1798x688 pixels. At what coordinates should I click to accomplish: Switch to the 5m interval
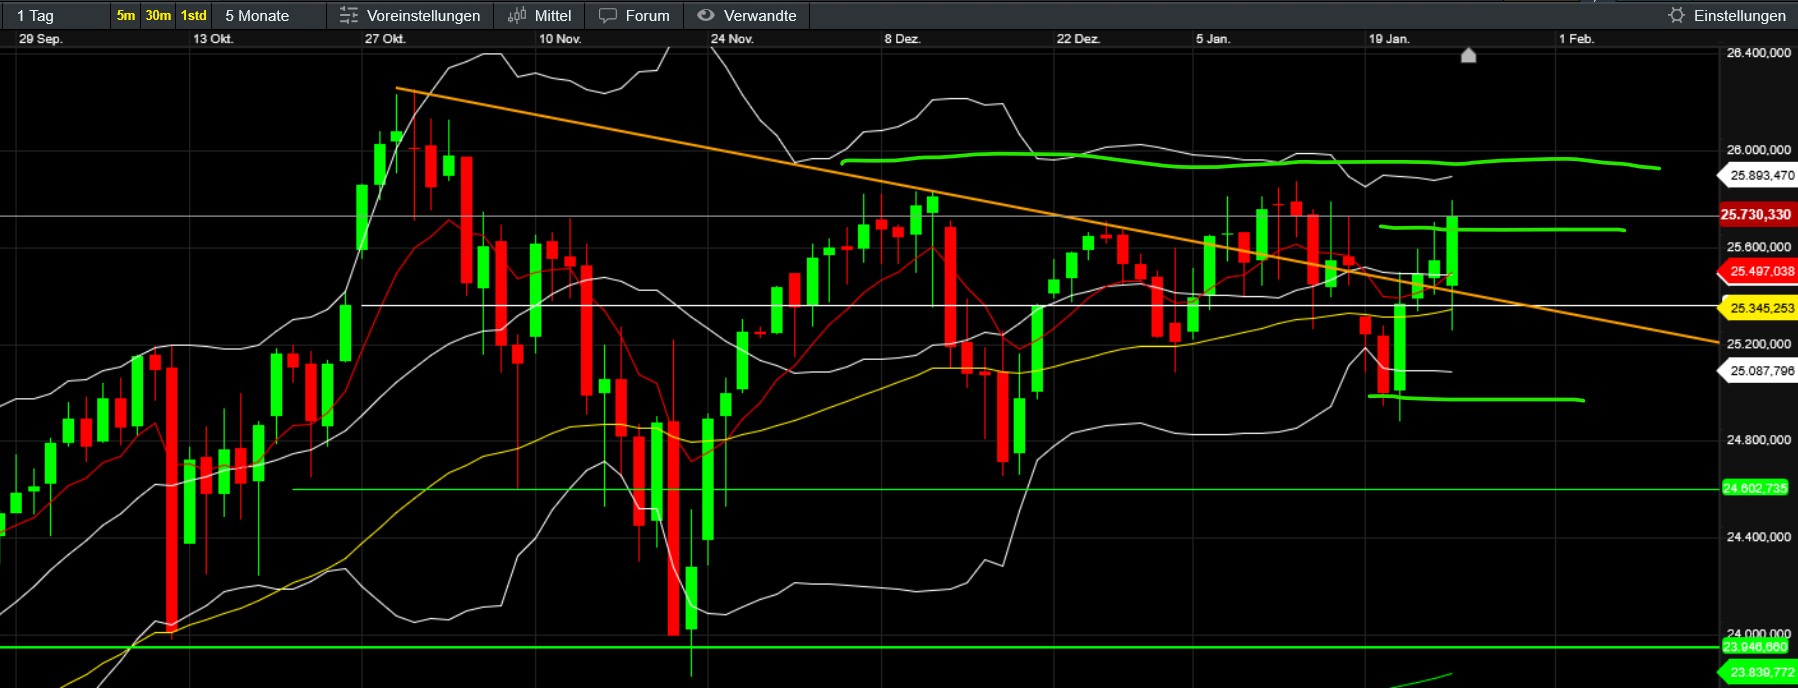point(125,15)
